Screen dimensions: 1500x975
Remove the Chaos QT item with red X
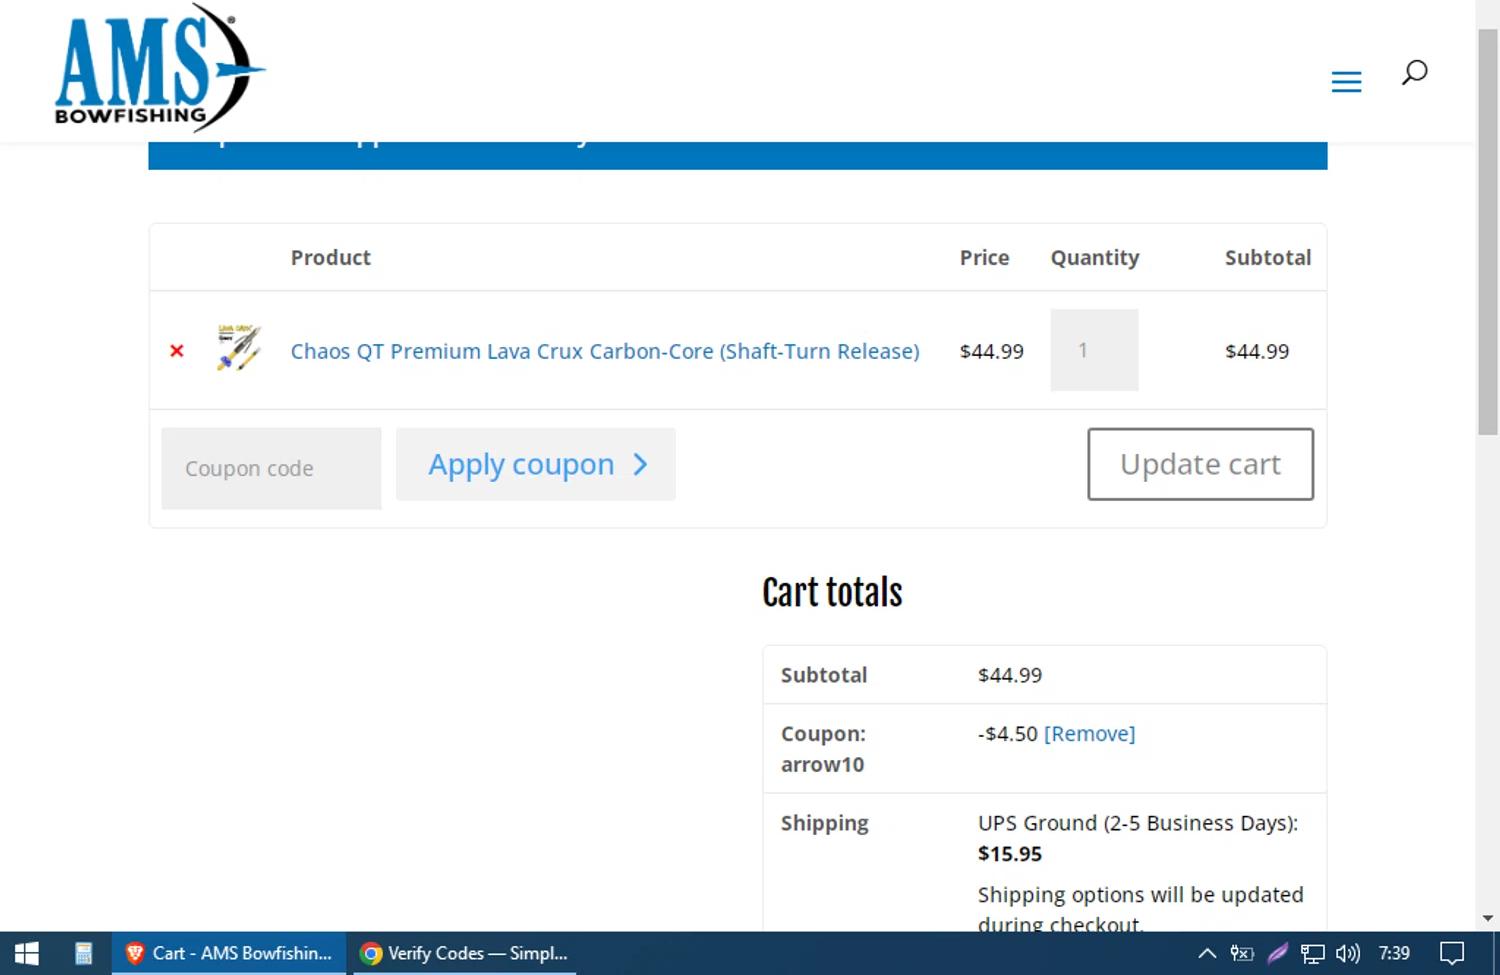click(x=177, y=351)
